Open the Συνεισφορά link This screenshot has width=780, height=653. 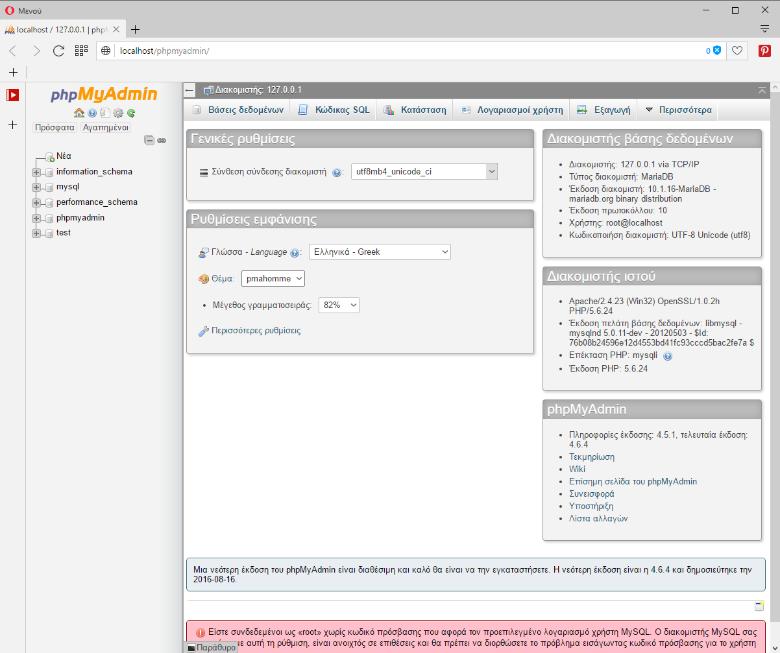coord(591,494)
